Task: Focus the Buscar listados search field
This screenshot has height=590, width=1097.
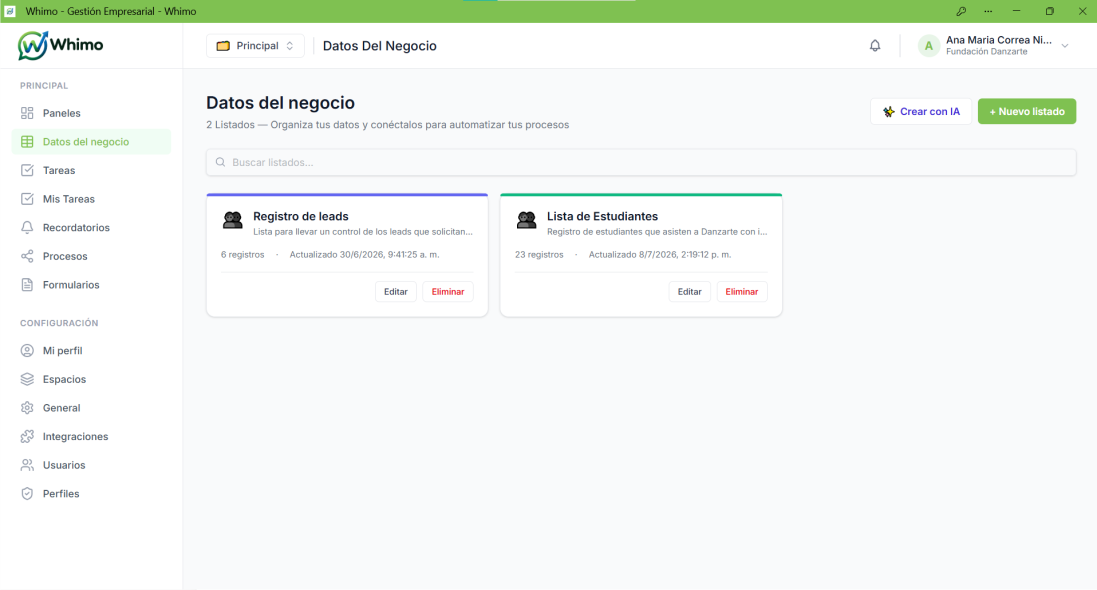Action: pos(641,162)
